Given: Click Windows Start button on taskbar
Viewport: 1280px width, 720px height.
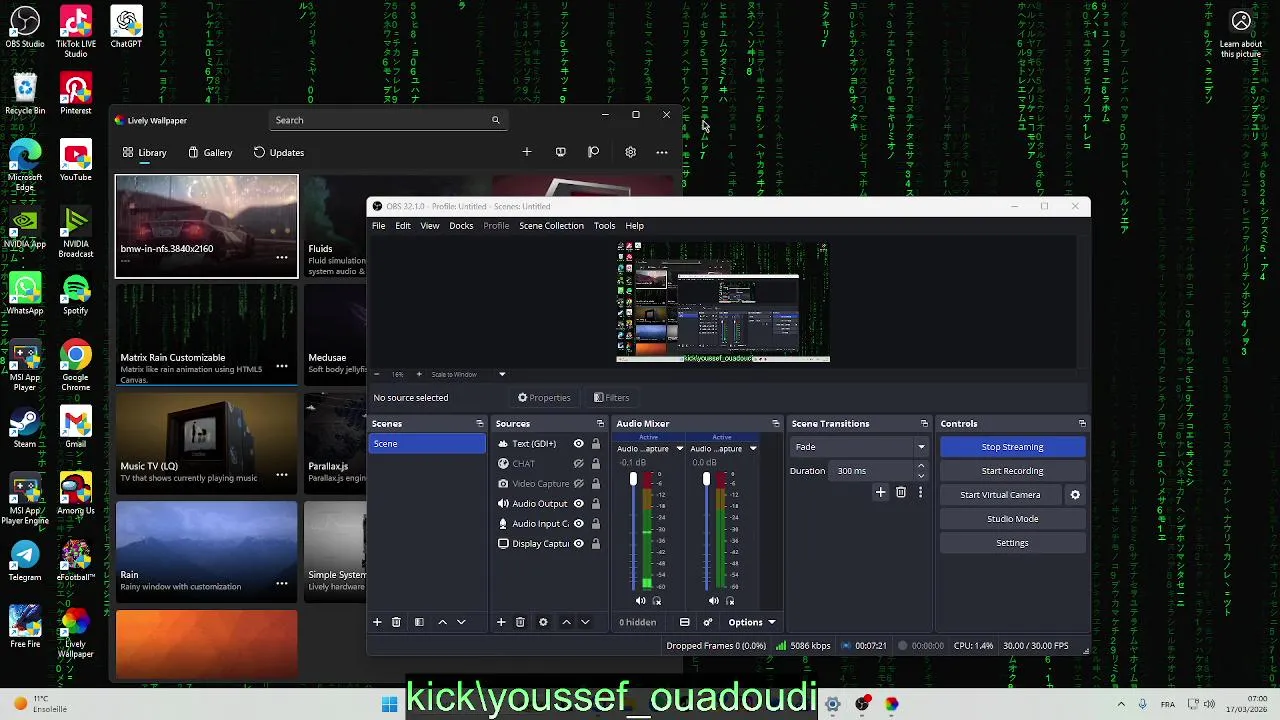Looking at the screenshot, I should click(x=389, y=704).
